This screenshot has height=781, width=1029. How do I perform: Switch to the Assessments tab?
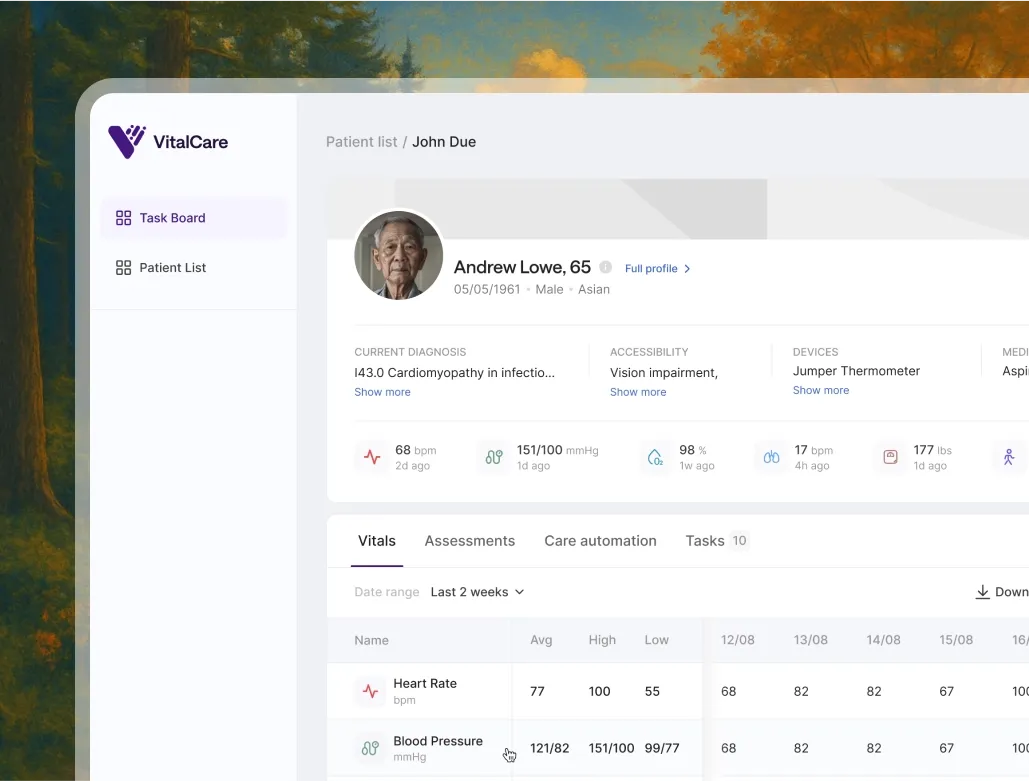coord(470,541)
